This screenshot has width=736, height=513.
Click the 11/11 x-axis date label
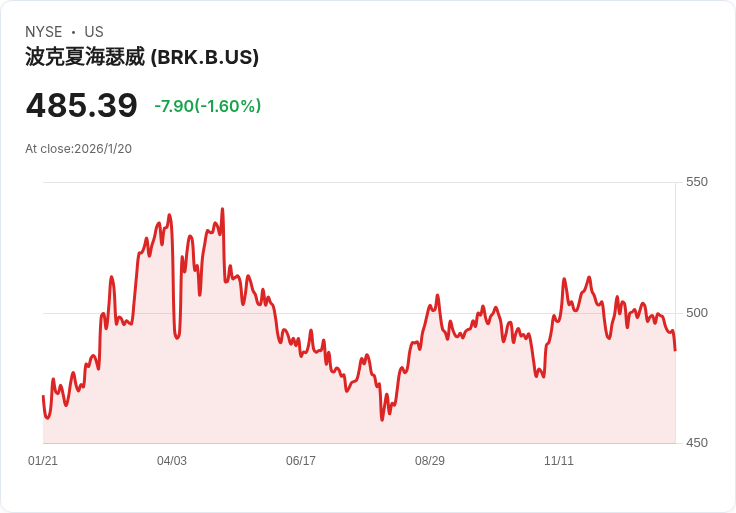[559, 461]
